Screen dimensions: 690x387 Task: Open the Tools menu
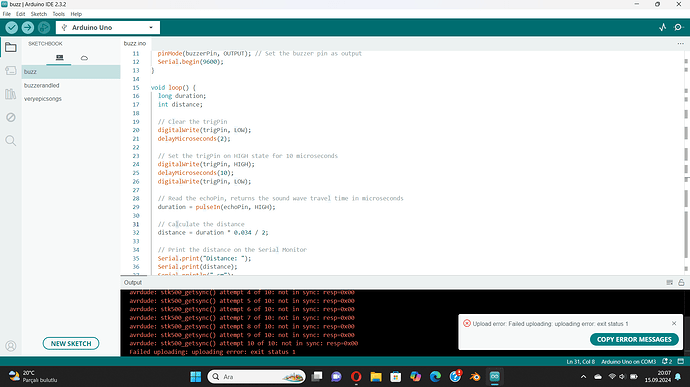pyautogui.click(x=59, y=14)
